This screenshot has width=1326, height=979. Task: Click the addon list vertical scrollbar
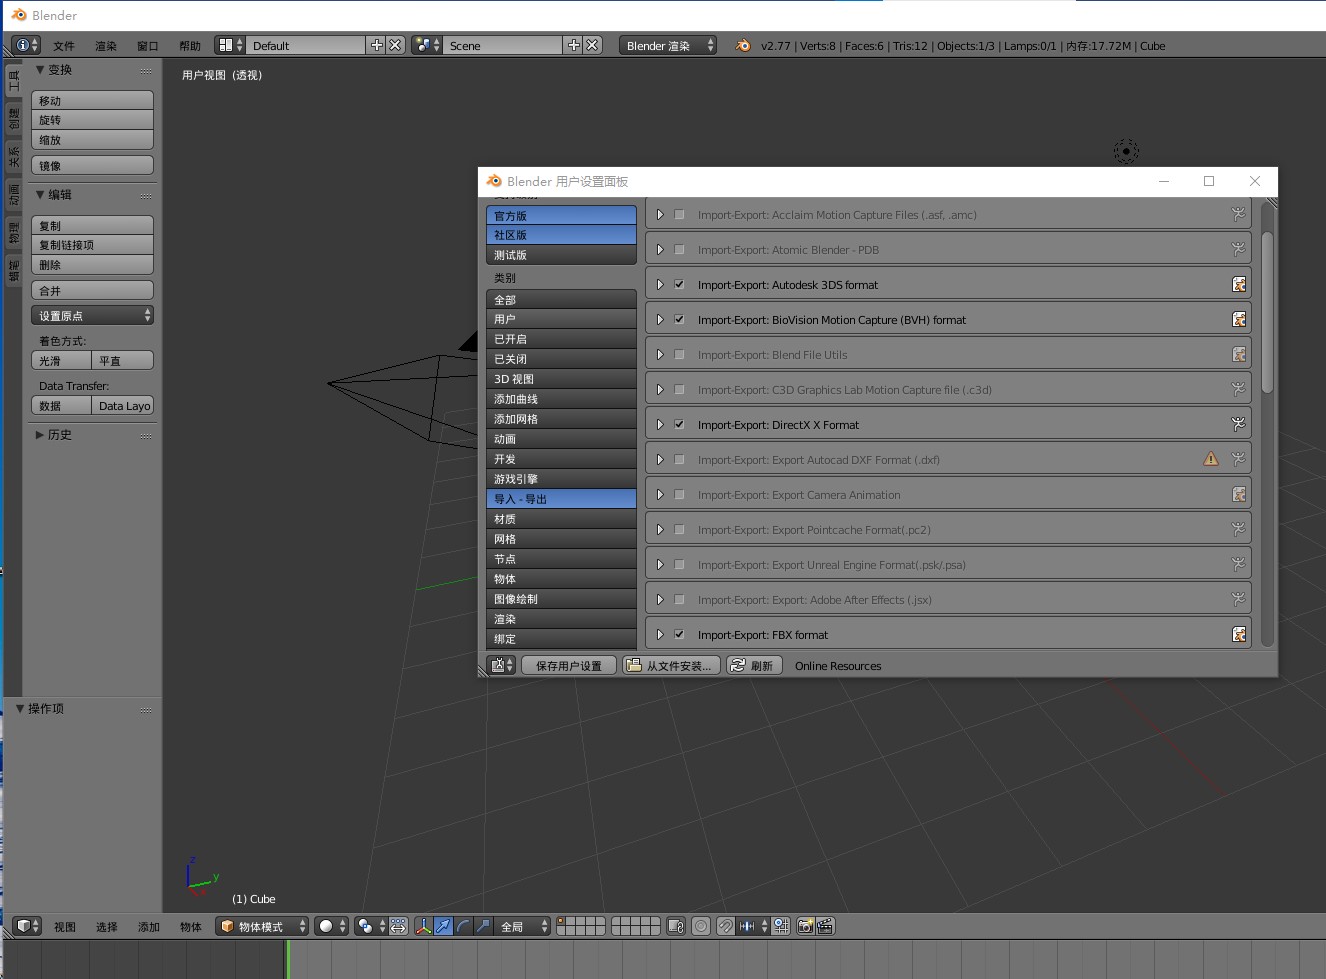(x=1267, y=313)
